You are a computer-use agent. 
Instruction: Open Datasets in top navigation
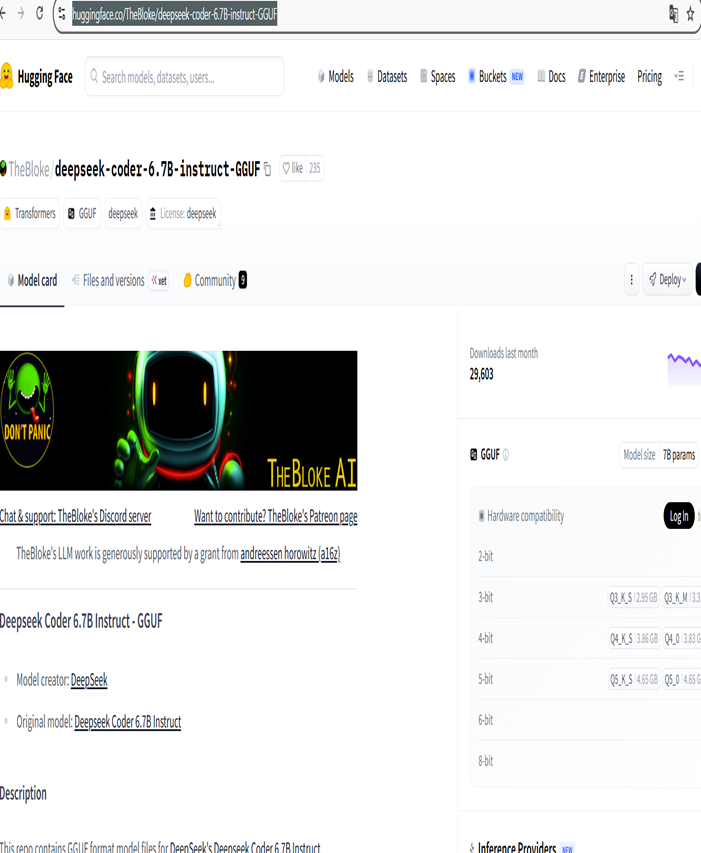tap(387, 77)
